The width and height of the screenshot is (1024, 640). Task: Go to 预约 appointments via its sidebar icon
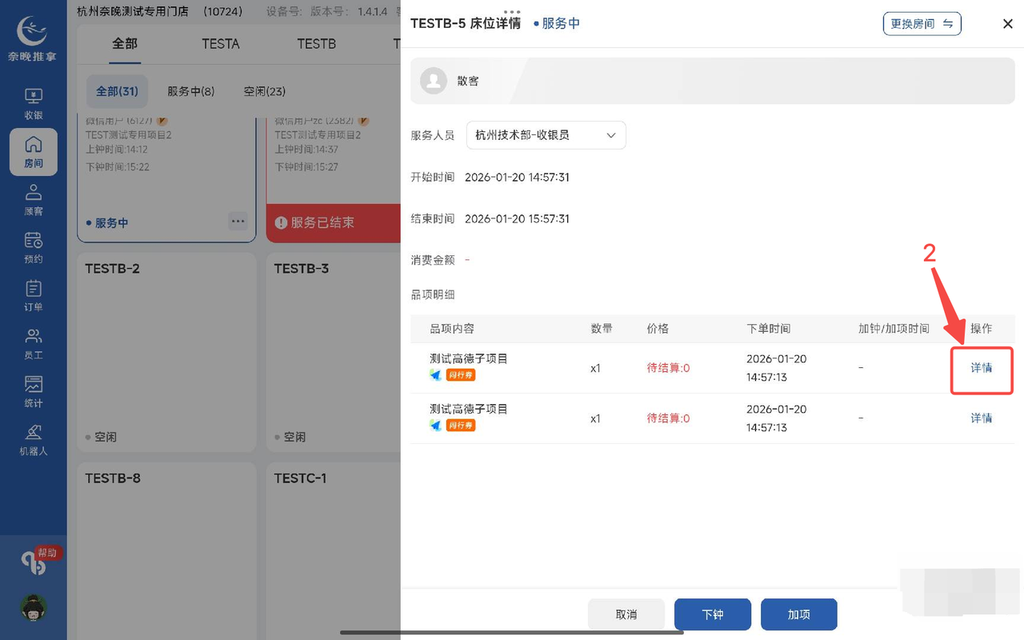coord(33,247)
